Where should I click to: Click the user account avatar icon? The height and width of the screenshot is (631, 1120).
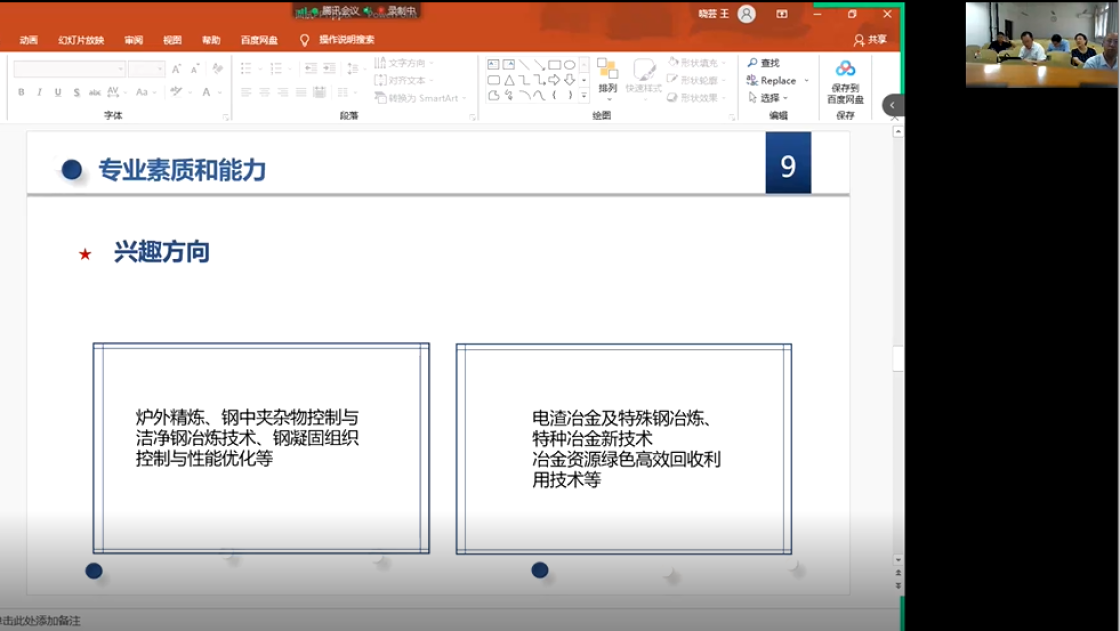click(747, 14)
